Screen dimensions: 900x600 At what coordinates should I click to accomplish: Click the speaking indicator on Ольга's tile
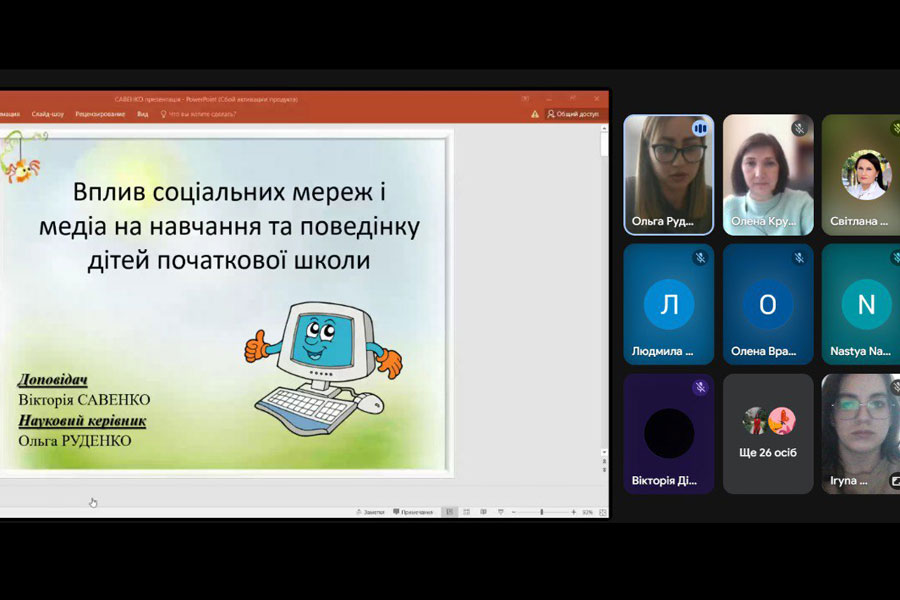click(x=700, y=129)
